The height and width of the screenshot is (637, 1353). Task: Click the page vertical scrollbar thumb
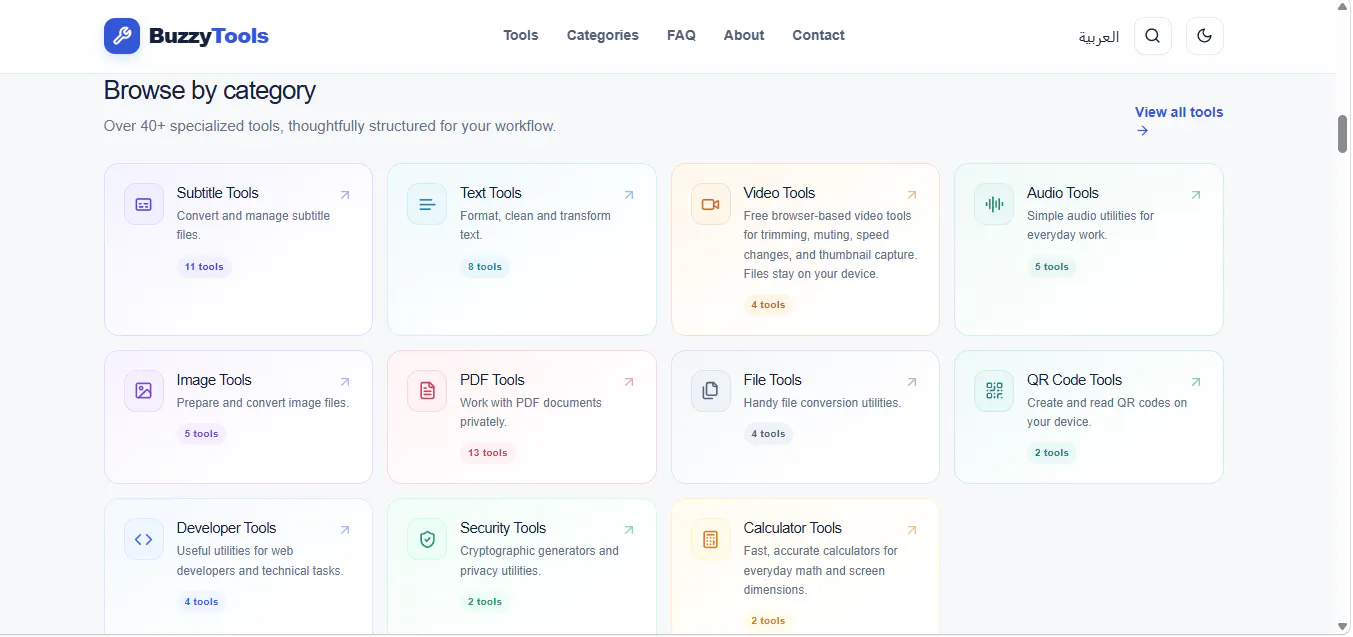1343,134
